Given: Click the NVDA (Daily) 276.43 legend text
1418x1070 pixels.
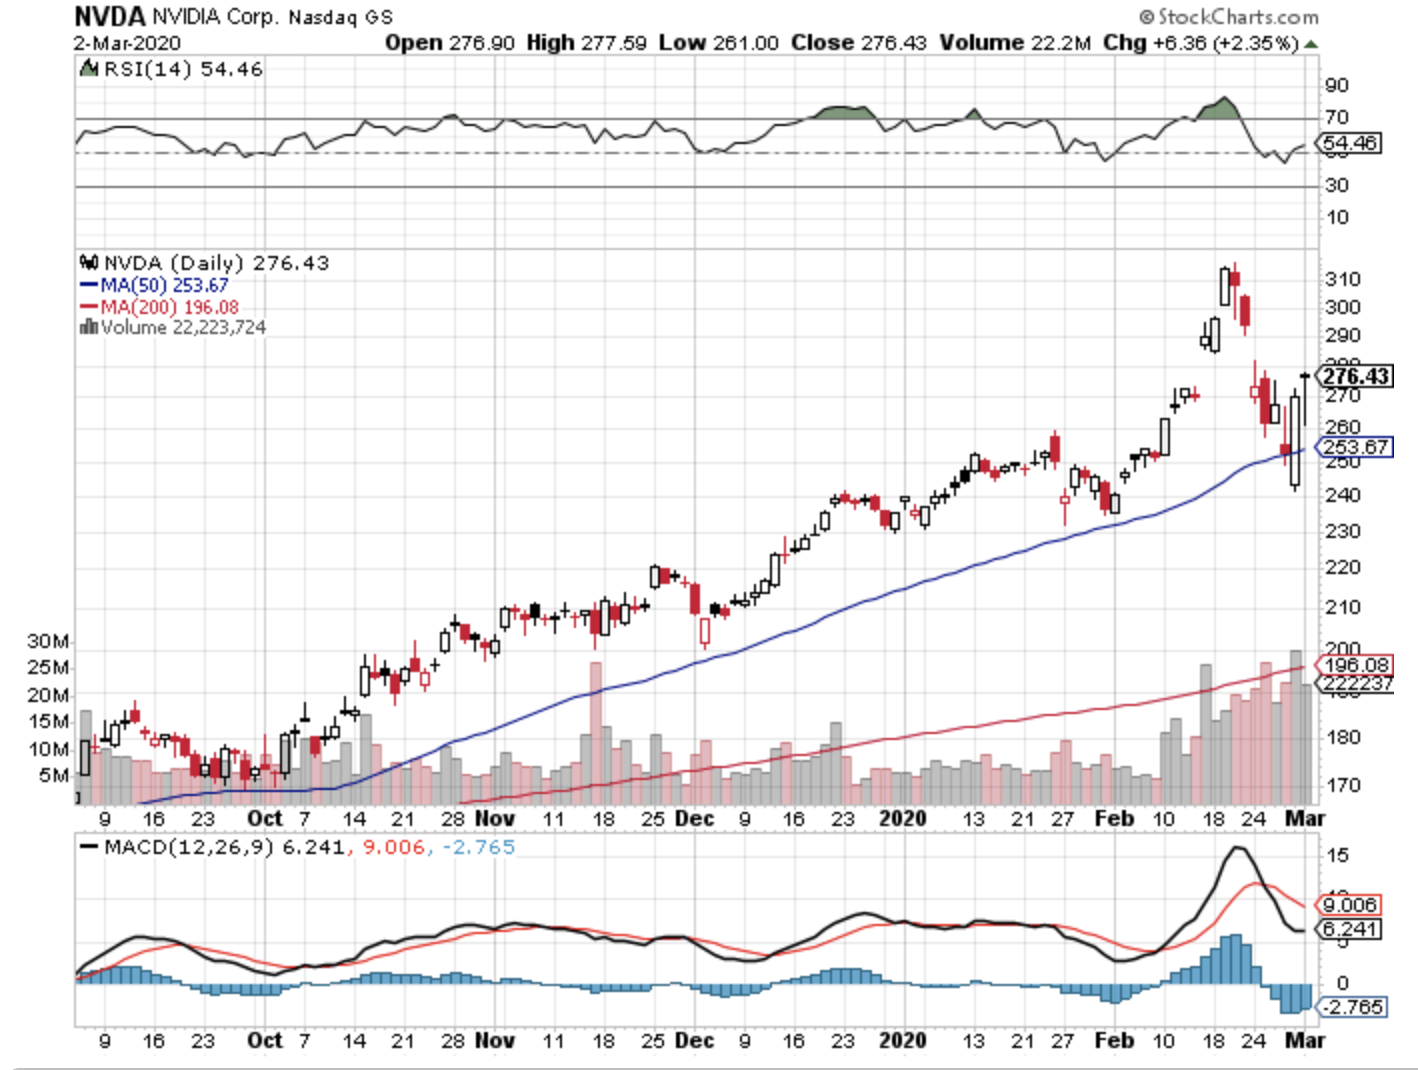Looking at the screenshot, I should tap(216, 263).
